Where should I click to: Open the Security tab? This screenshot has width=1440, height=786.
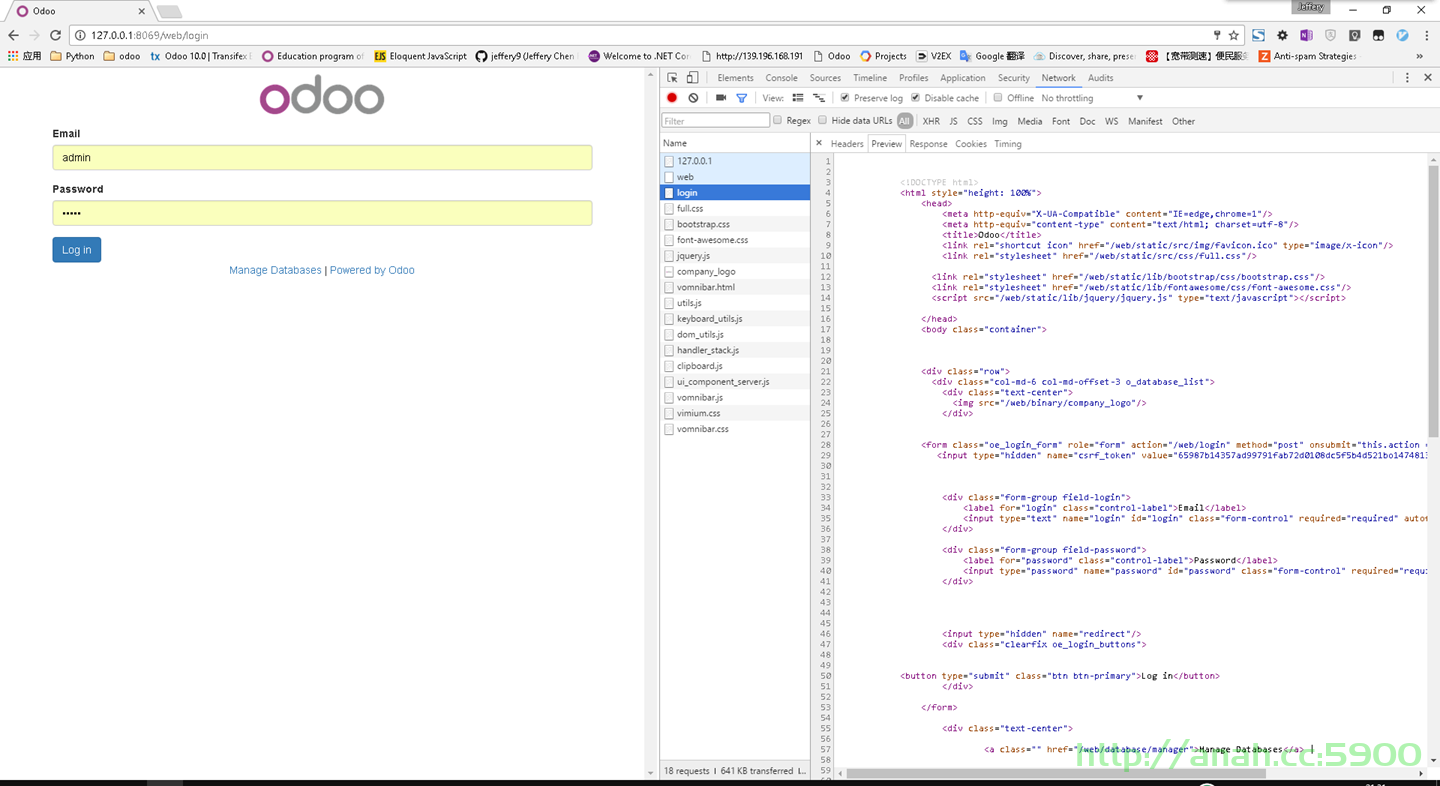click(1014, 78)
